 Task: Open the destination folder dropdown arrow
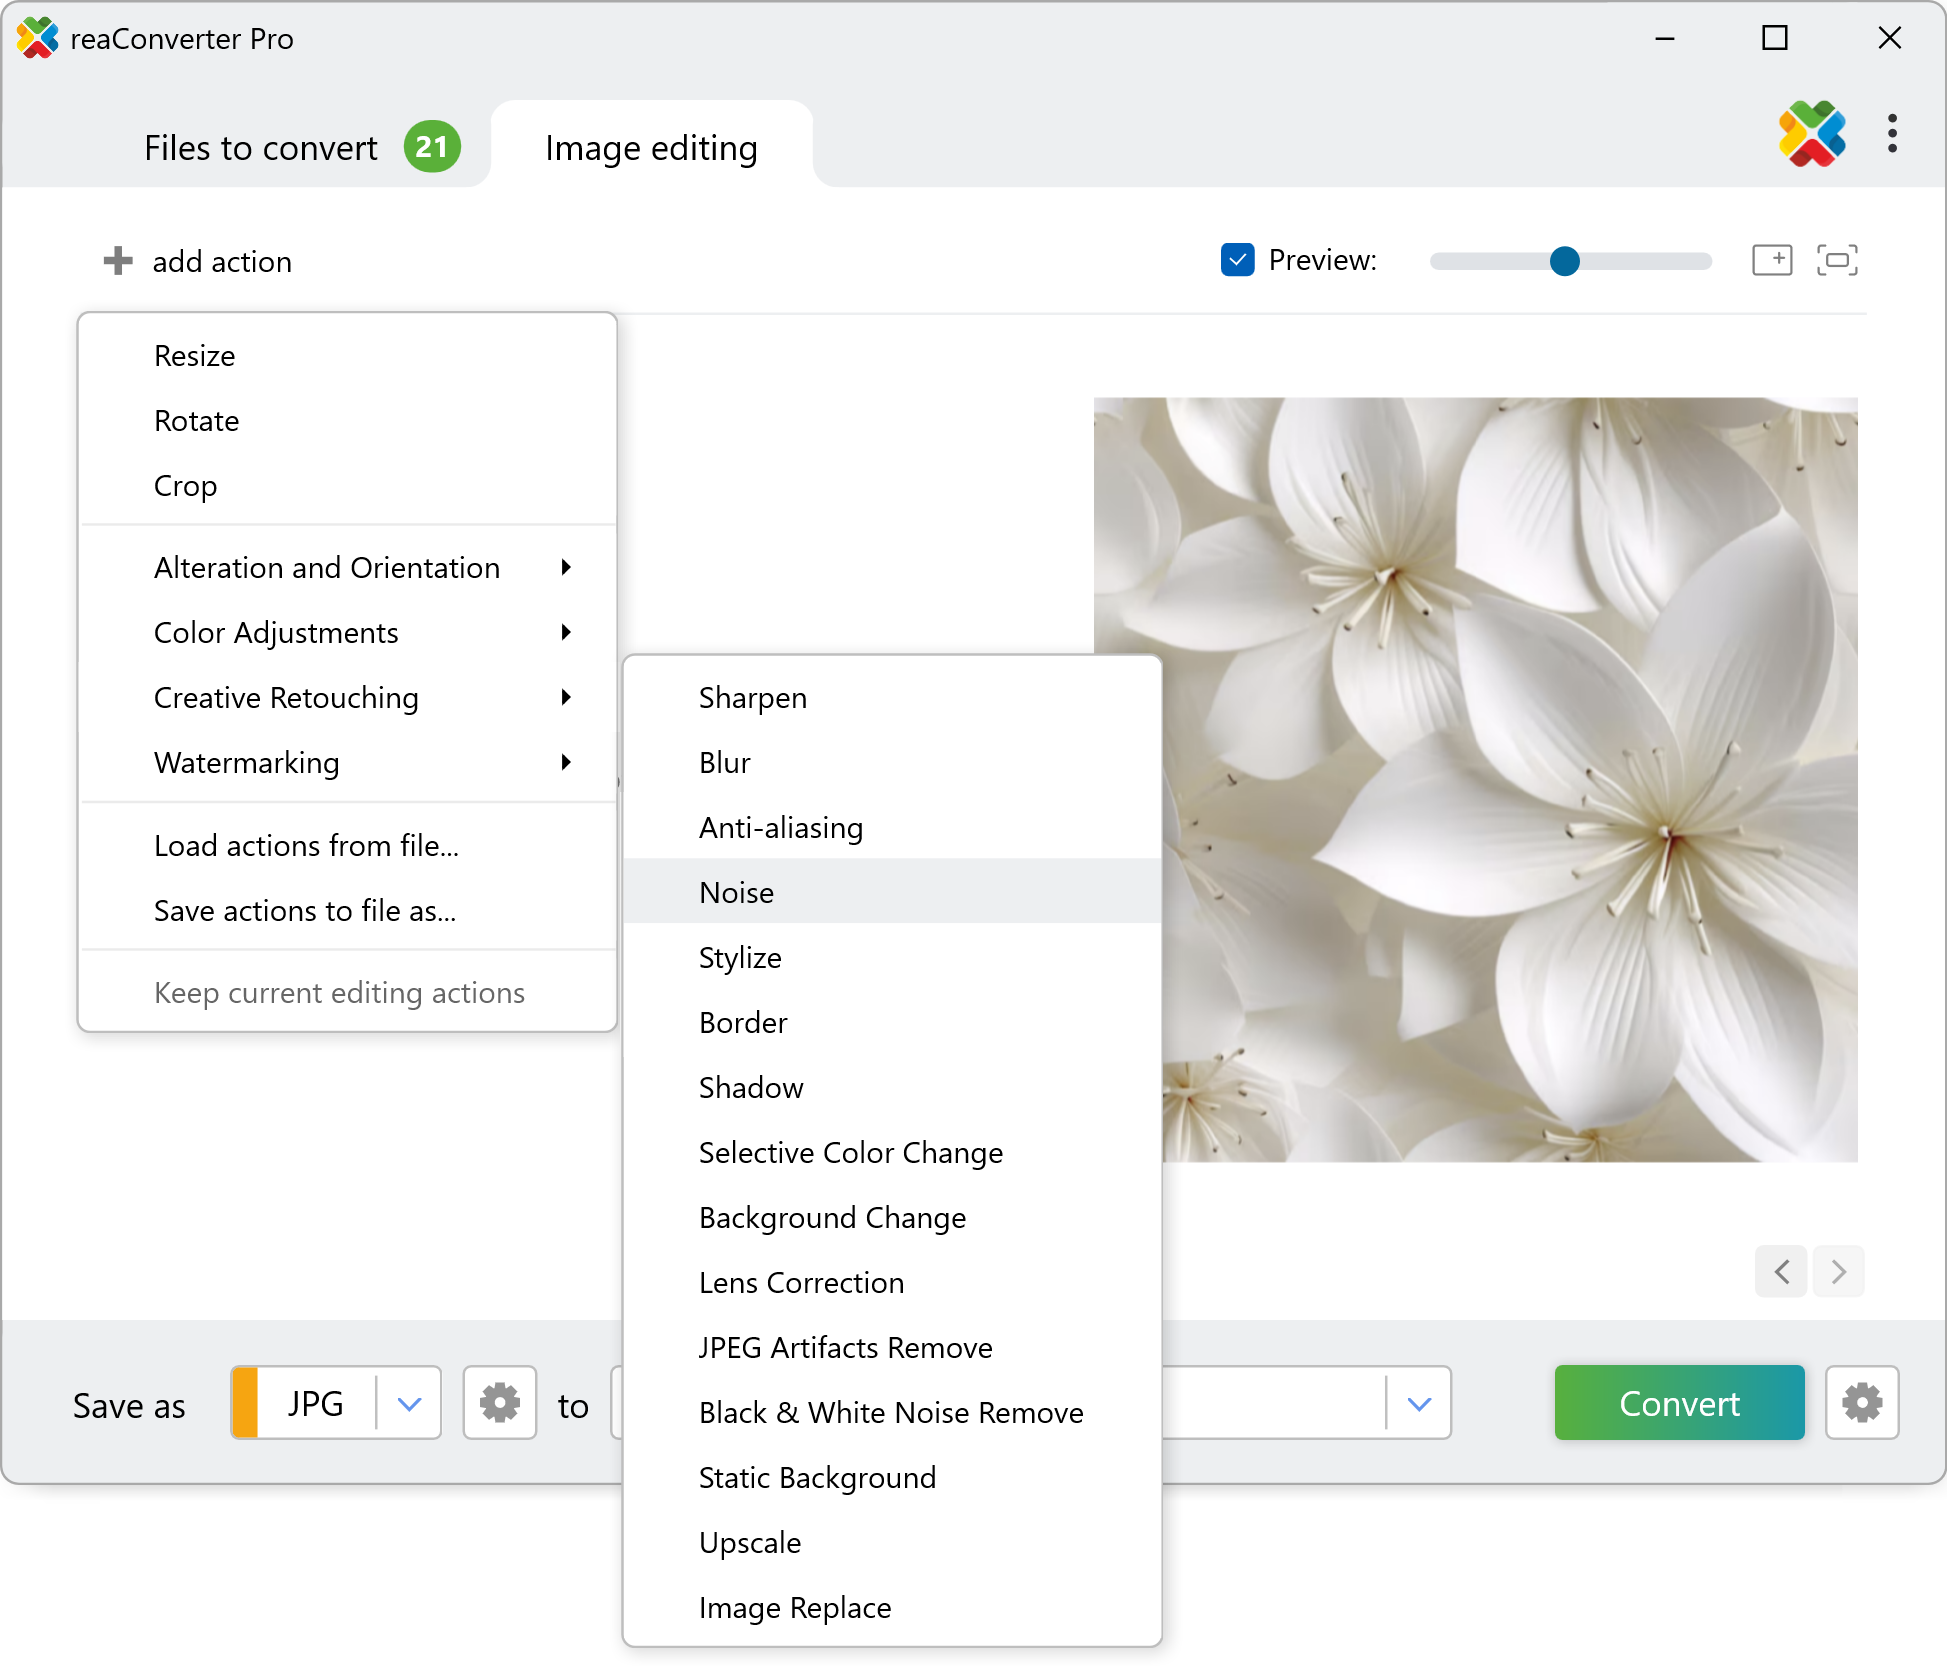click(1418, 1404)
